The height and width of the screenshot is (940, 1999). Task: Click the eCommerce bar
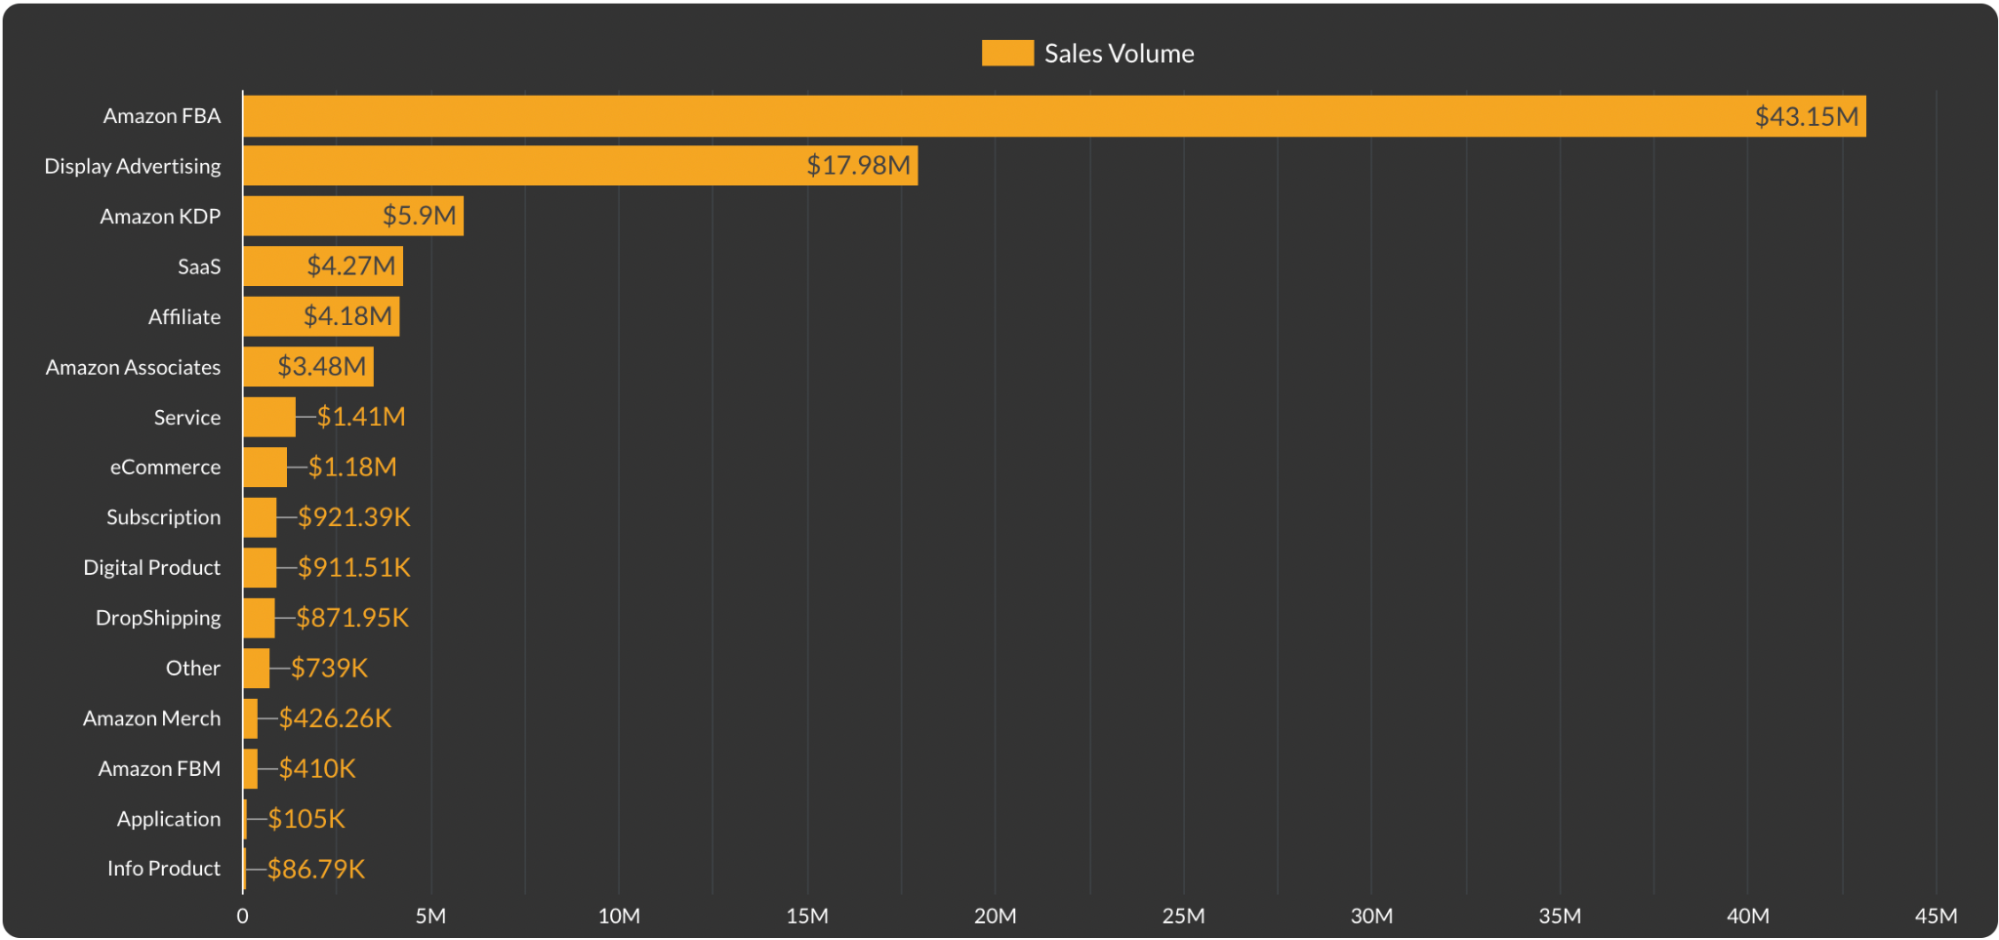(x=263, y=466)
